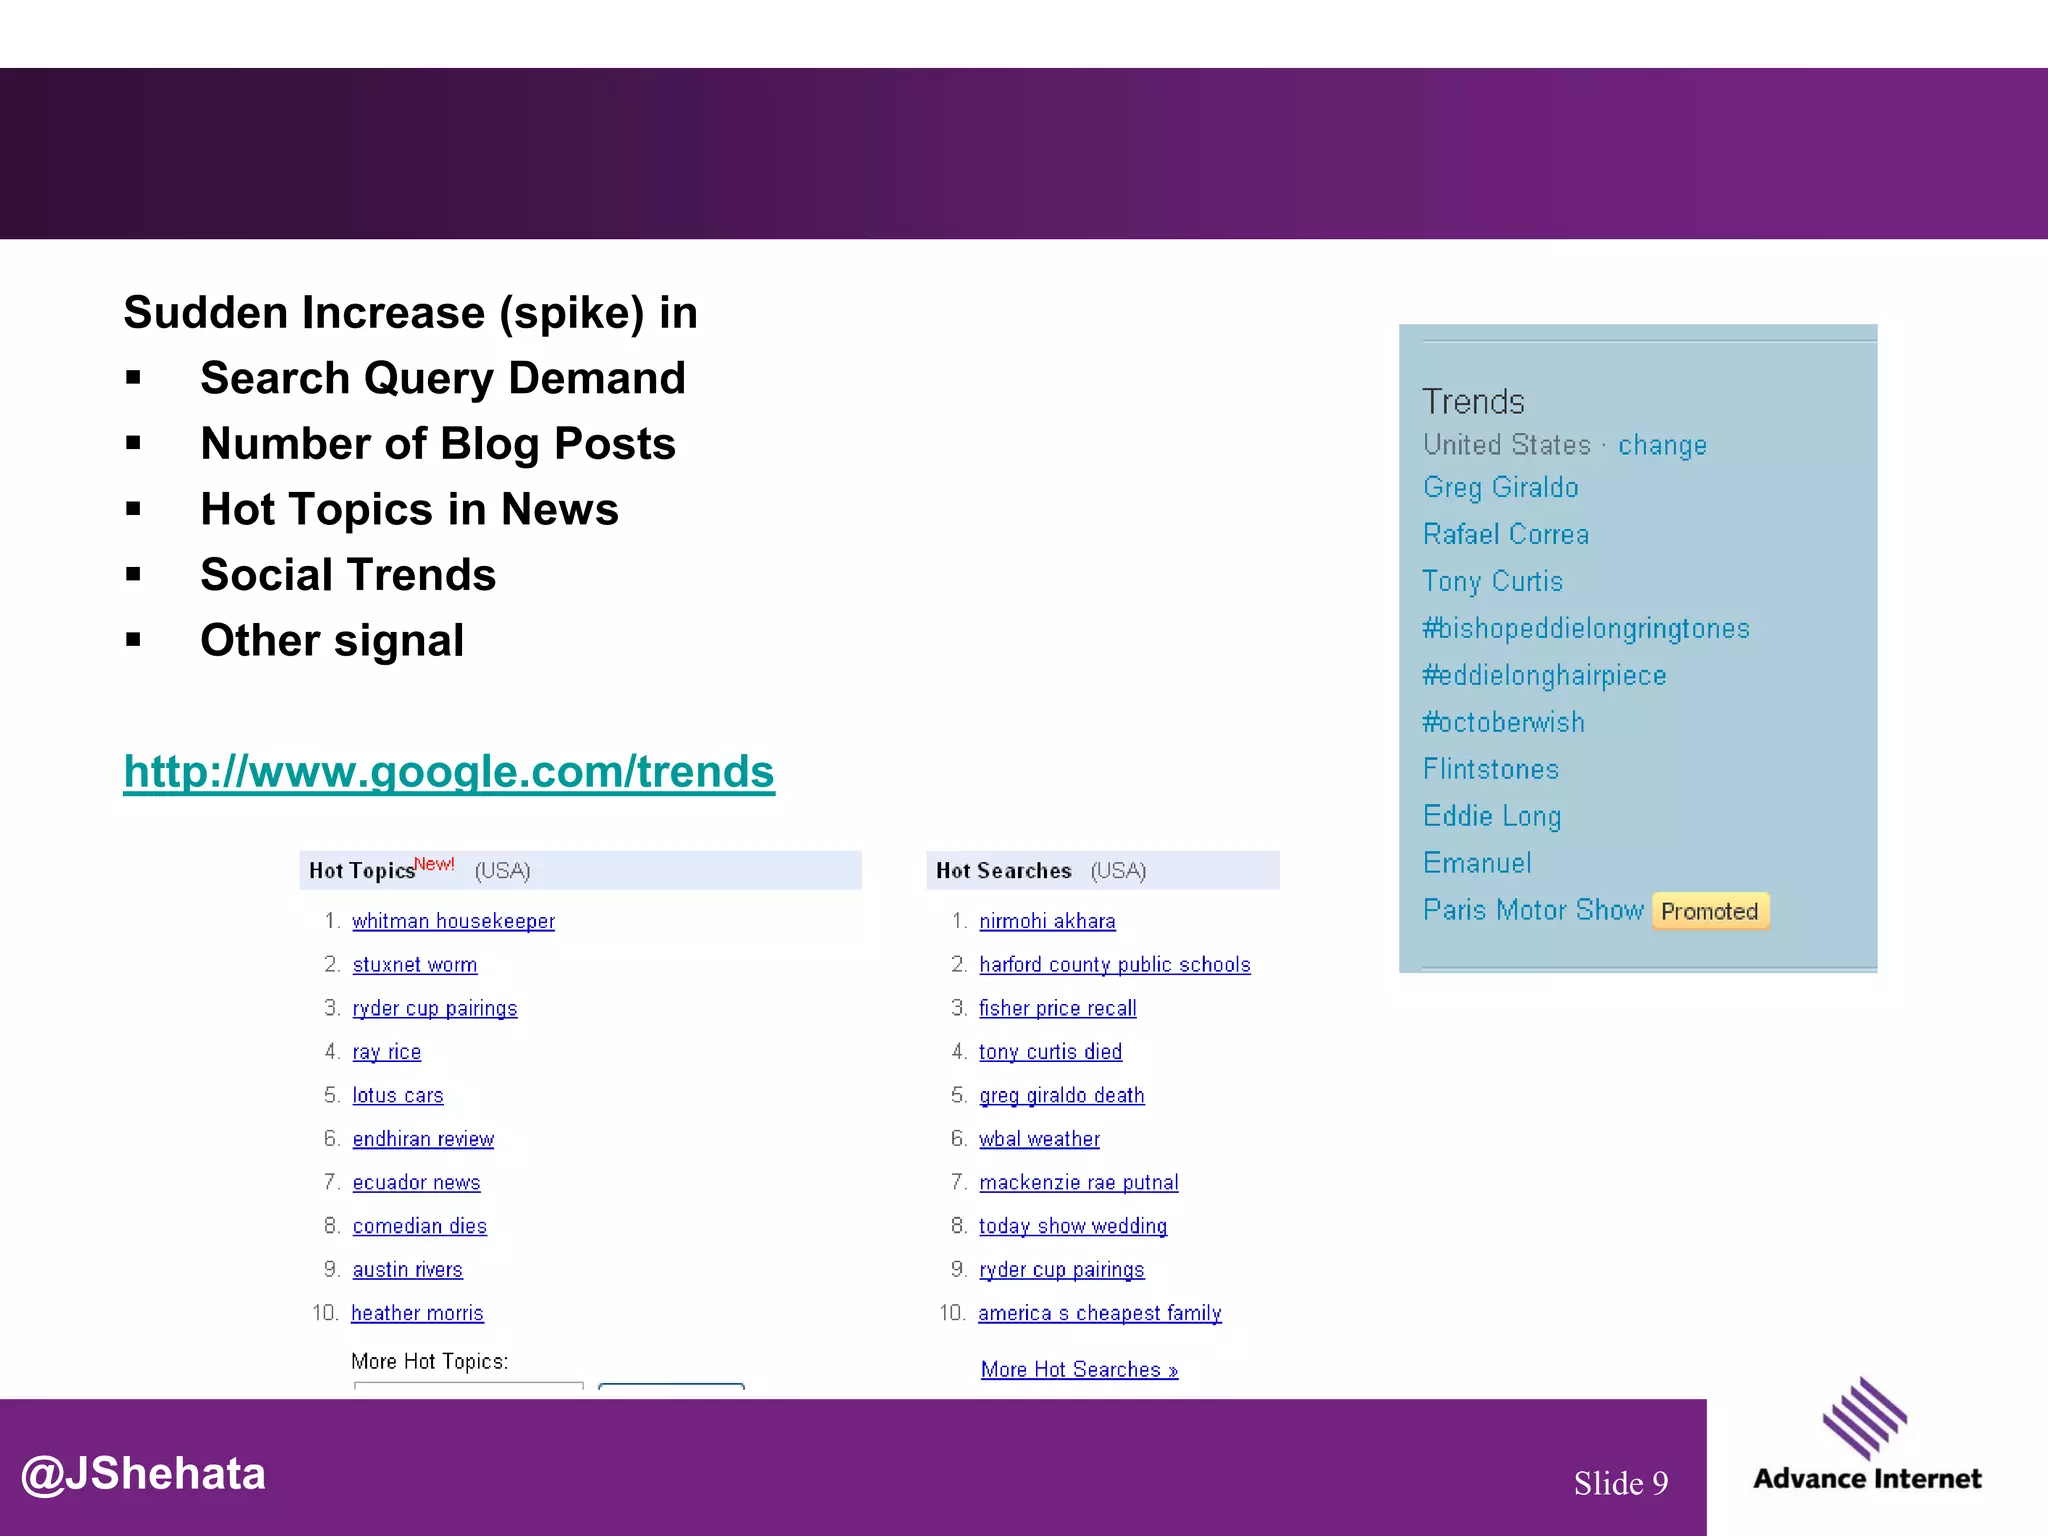Click 'Other signal' bullet text
This screenshot has height=1536, width=2048.
click(332, 641)
